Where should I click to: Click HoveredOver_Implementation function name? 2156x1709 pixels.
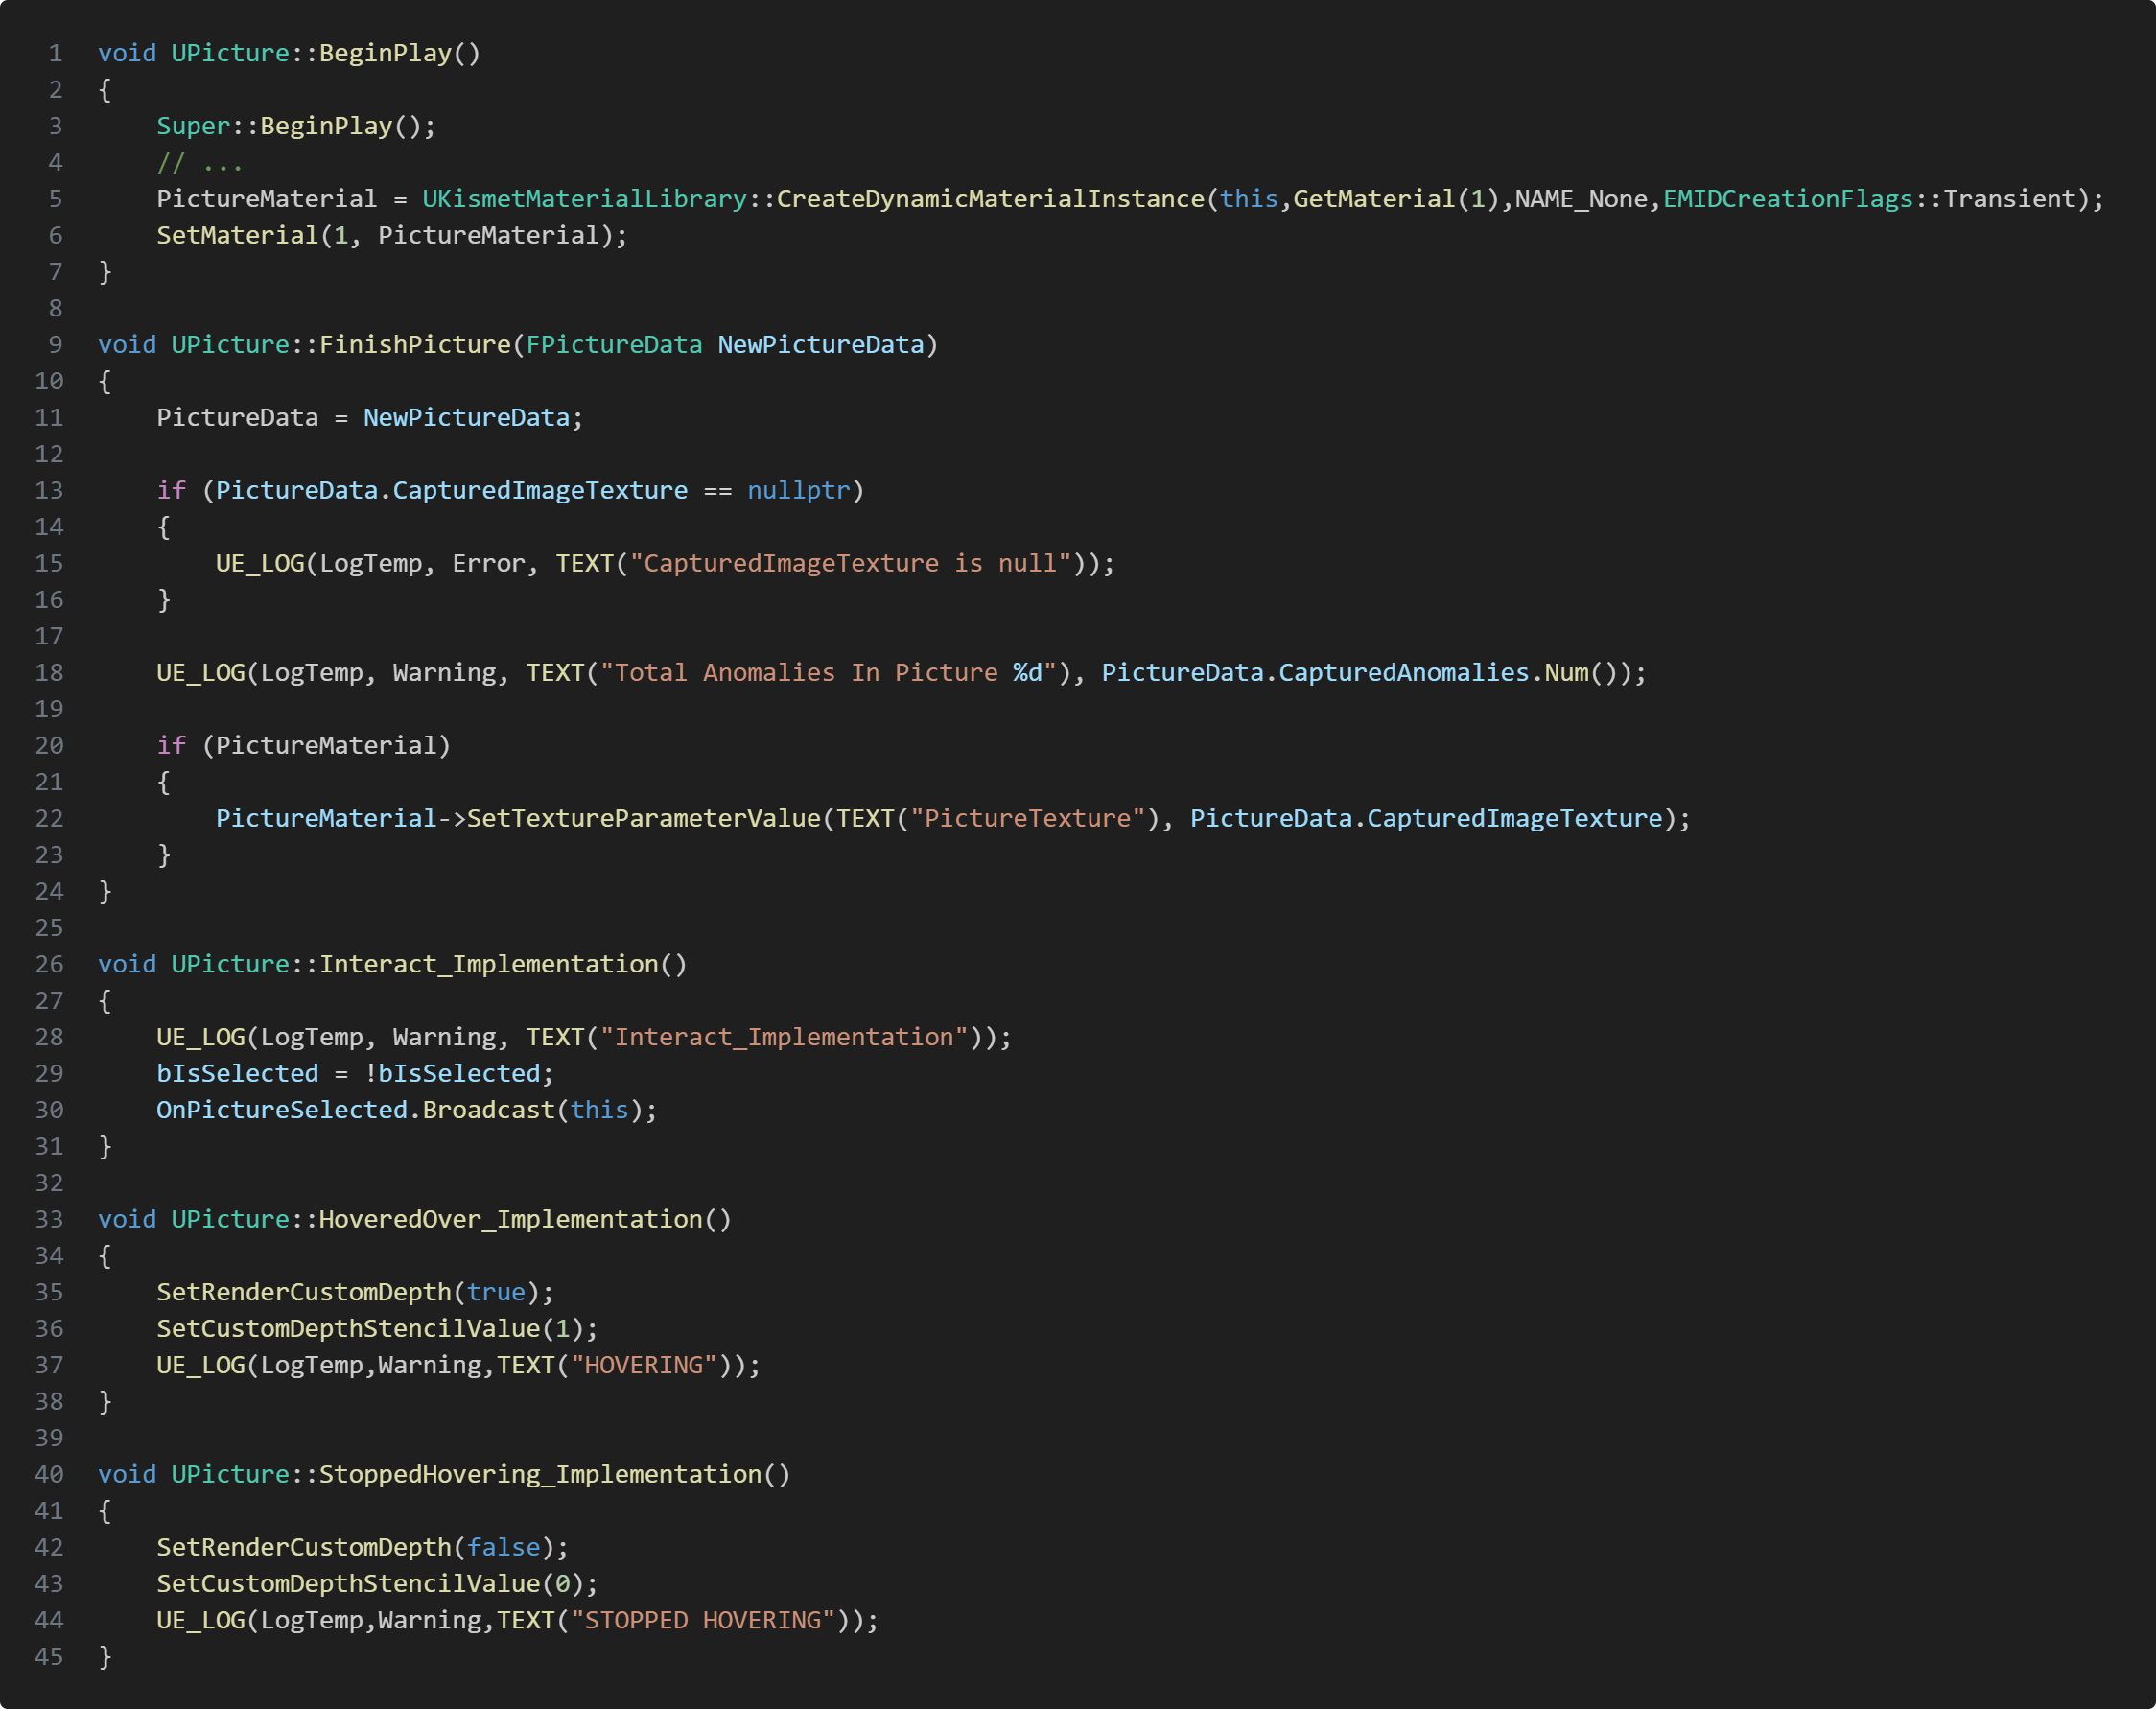coord(510,1220)
